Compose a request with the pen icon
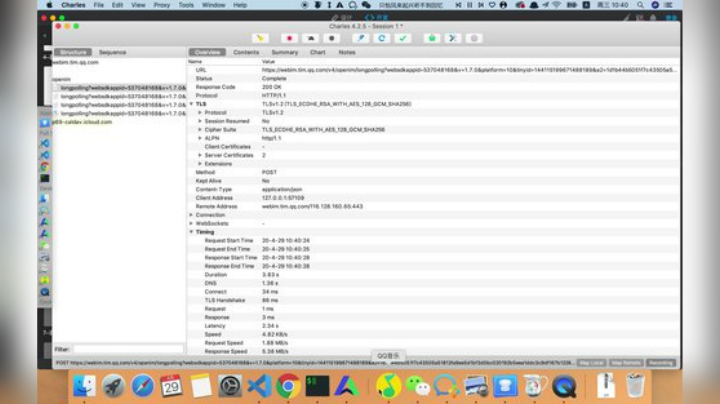720x404 pixels. (x=360, y=38)
